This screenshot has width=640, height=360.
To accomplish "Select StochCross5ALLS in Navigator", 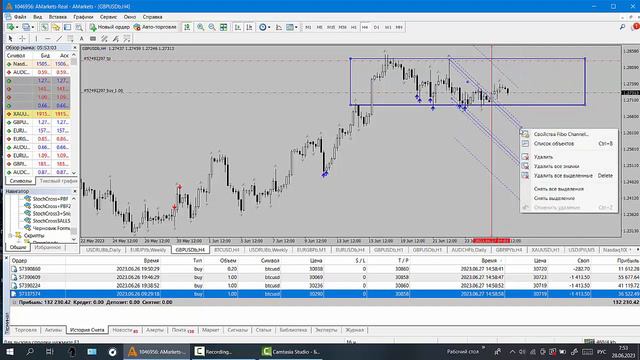I will click(51, 221).
